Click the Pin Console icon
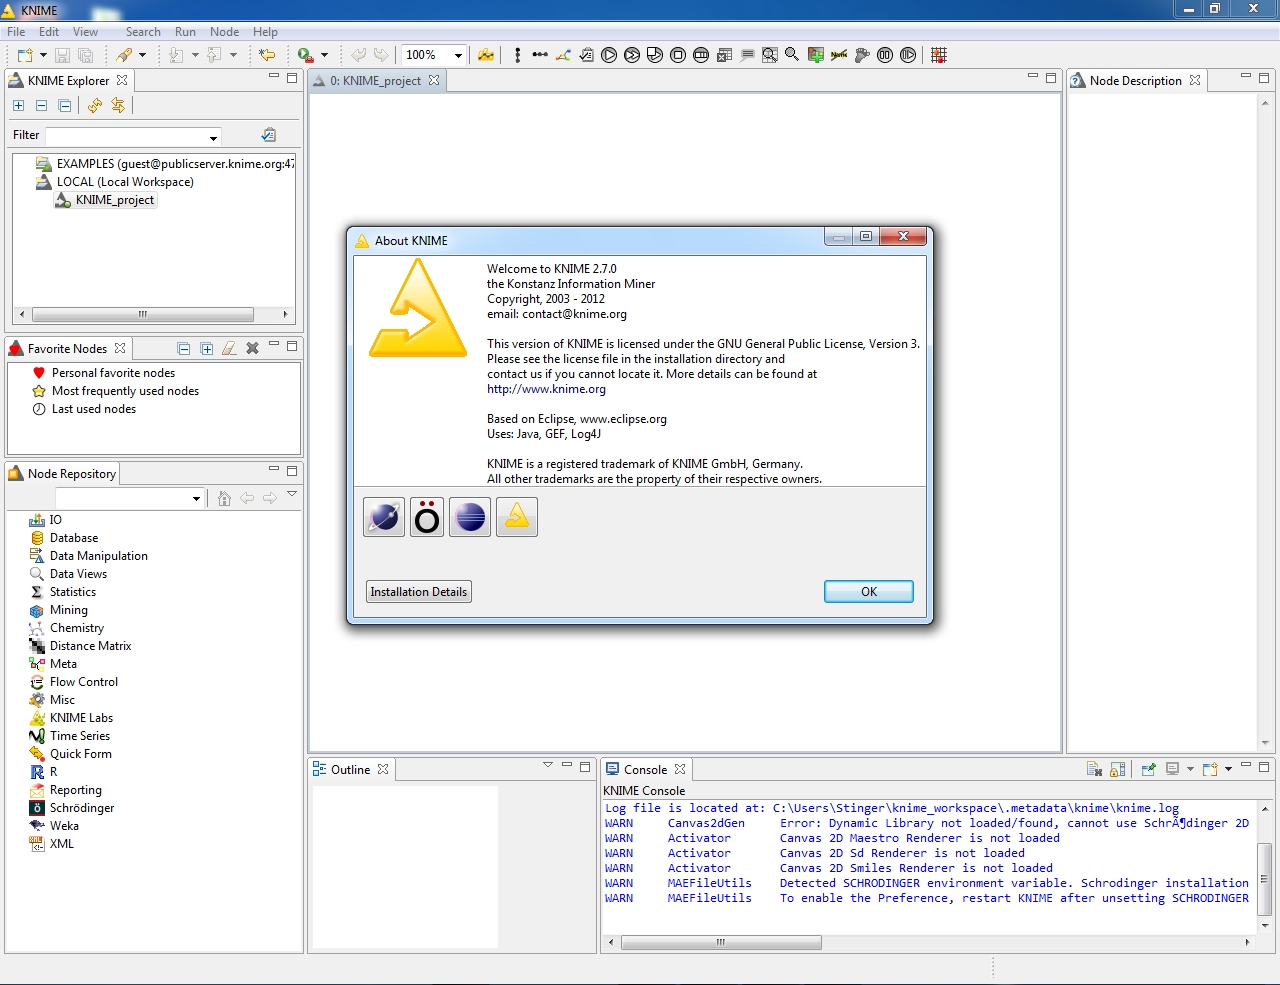Image resolution: width=1280 pixels, height=985 pixels. click(1148, 769)
